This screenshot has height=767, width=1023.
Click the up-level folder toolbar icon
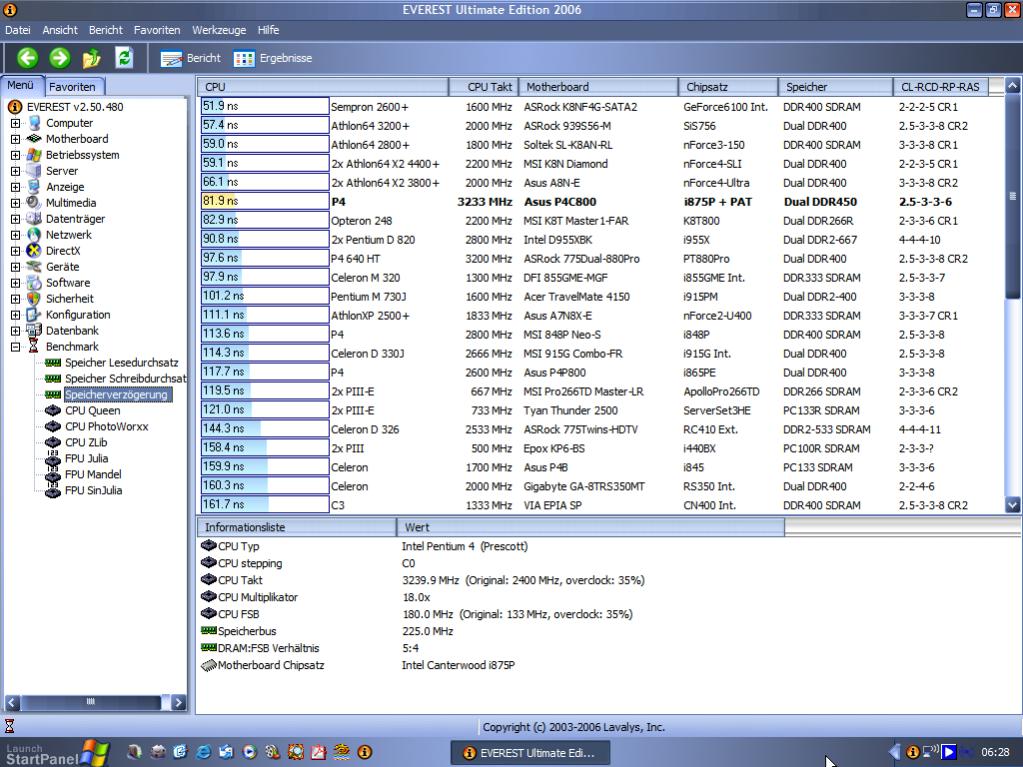coord(91,58)
